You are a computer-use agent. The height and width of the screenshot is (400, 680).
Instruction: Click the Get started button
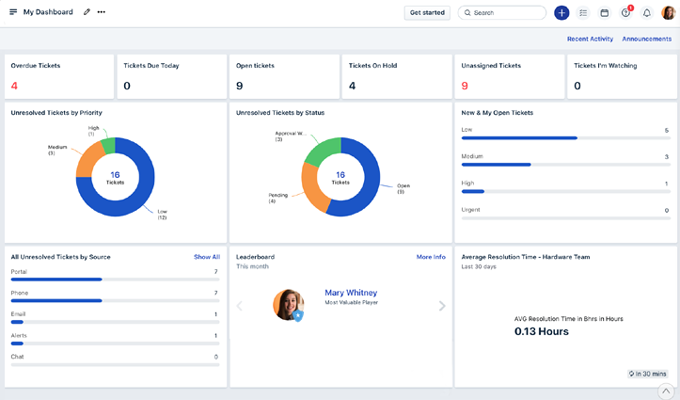coord(427,13)
